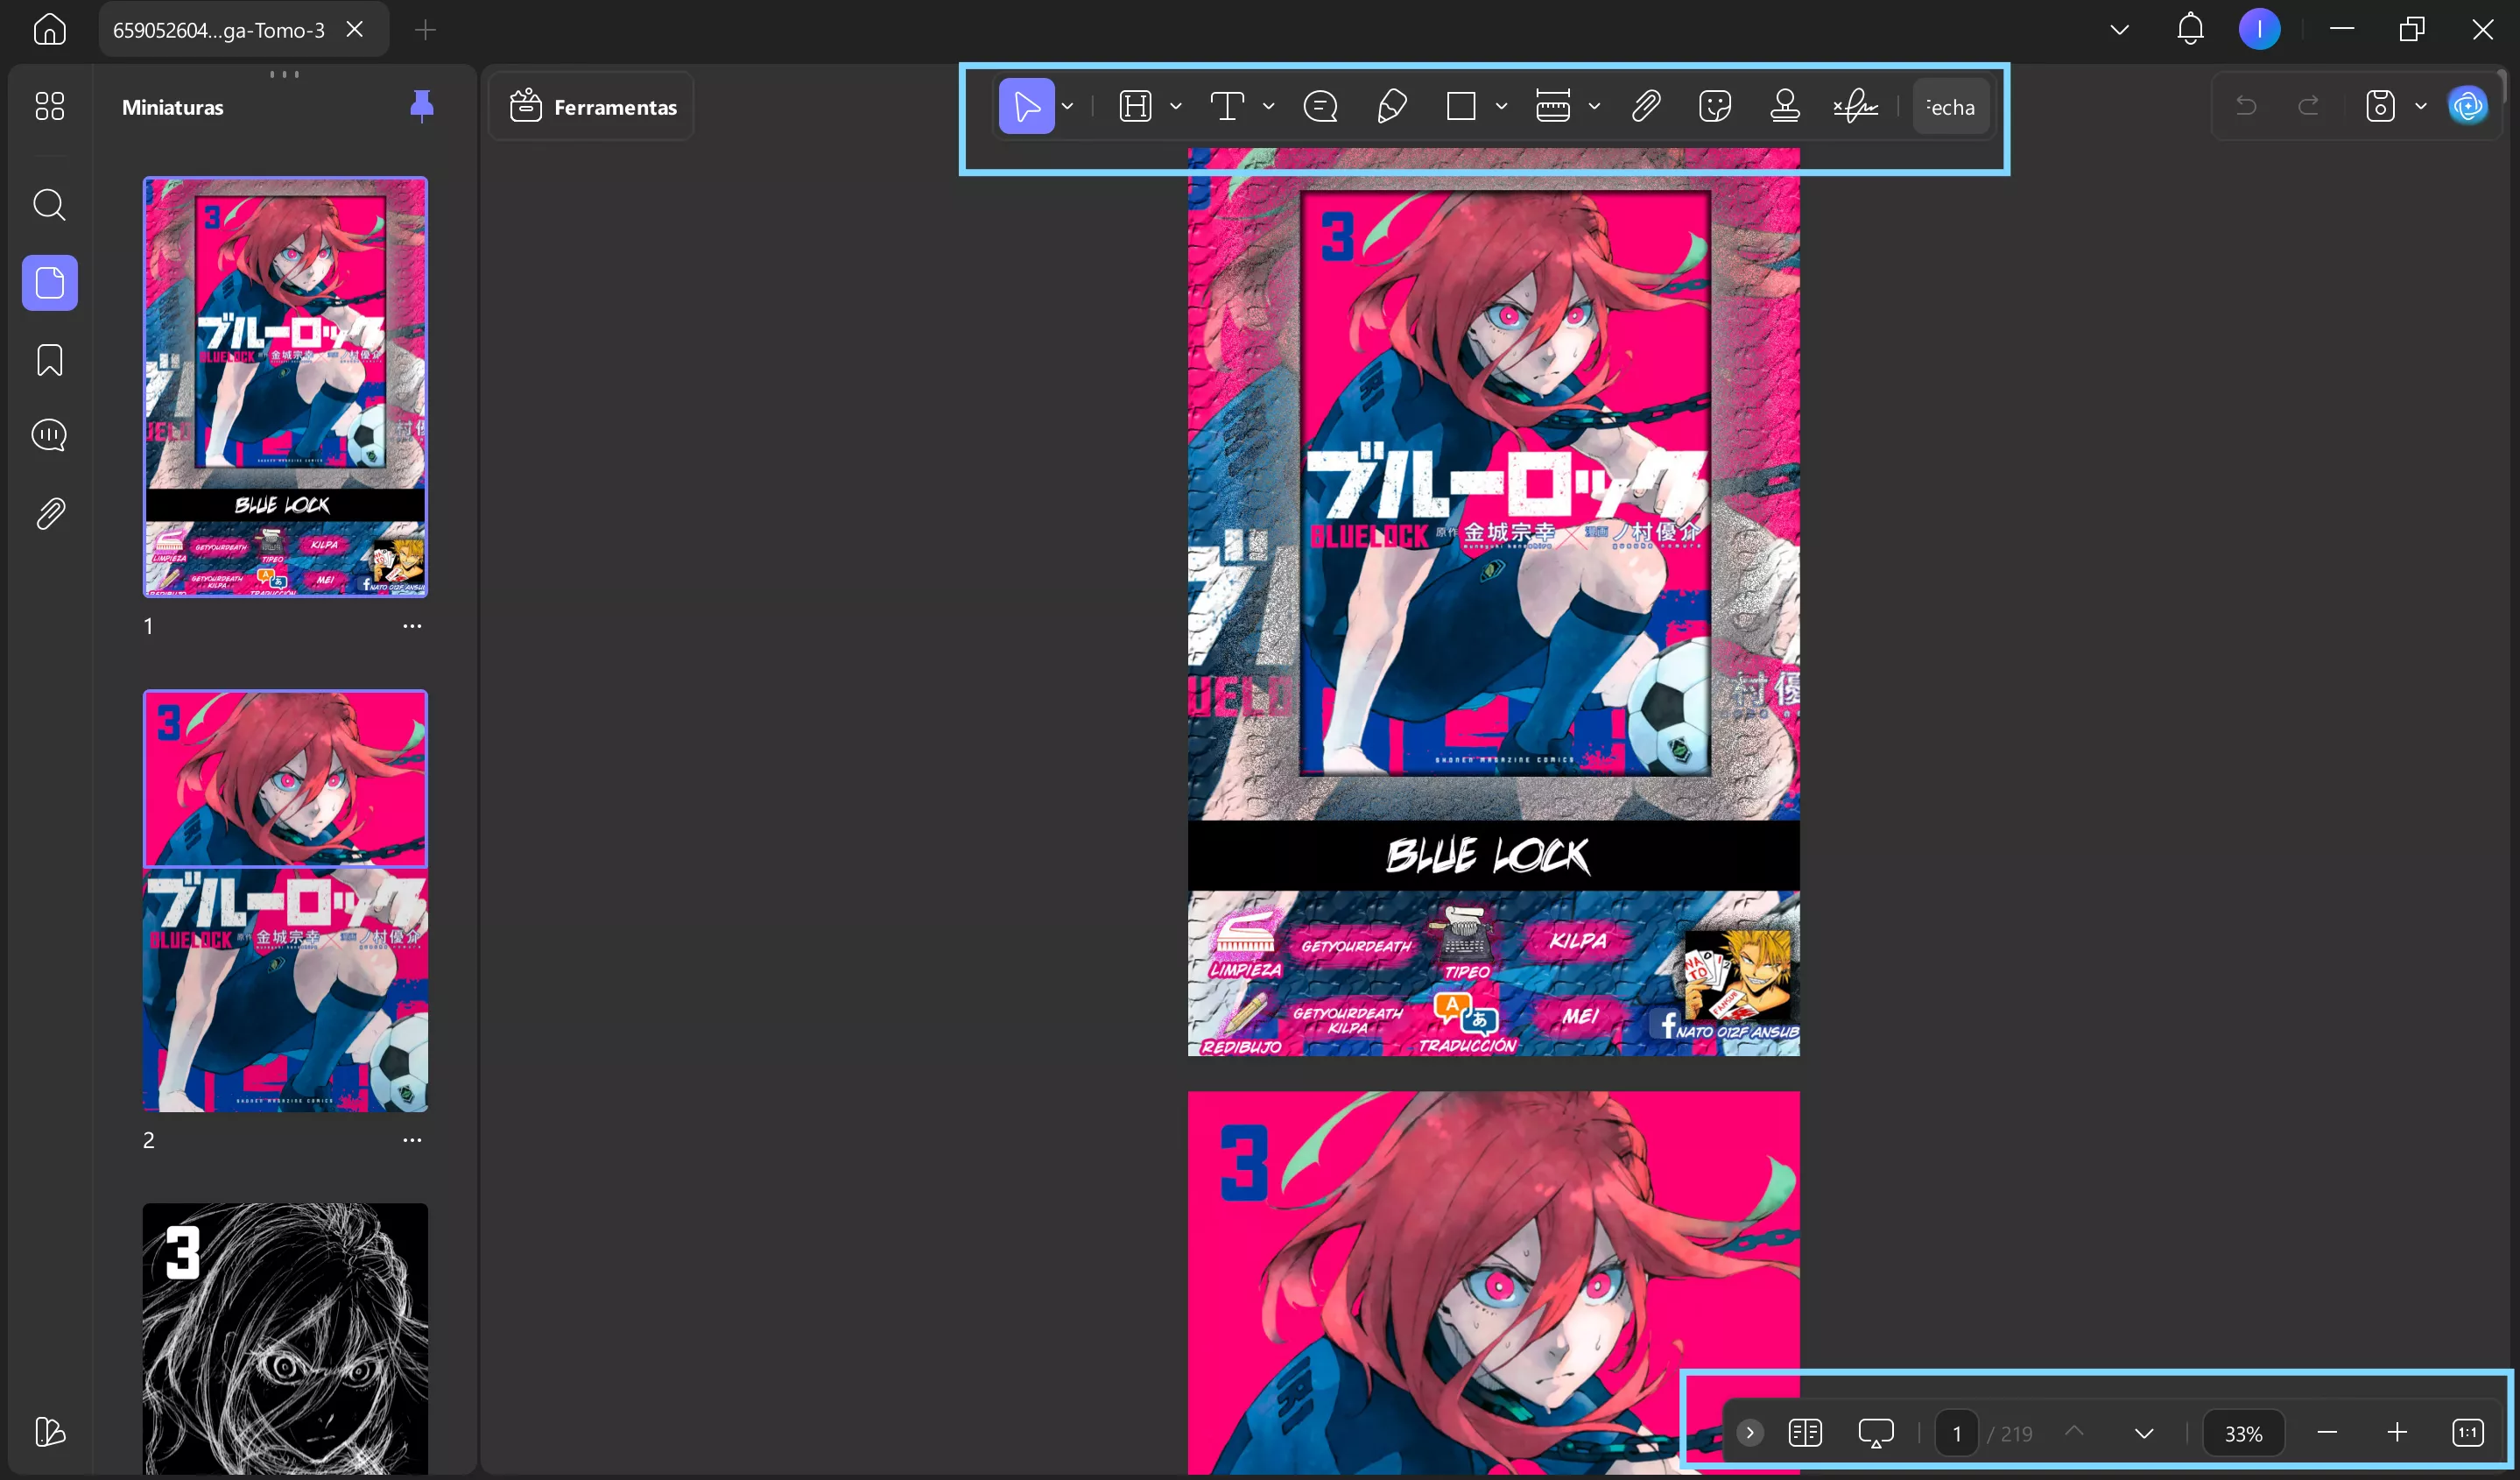2520x1480 pixels.
Task: Open the Home screen icon
Action: click(49, 29)
